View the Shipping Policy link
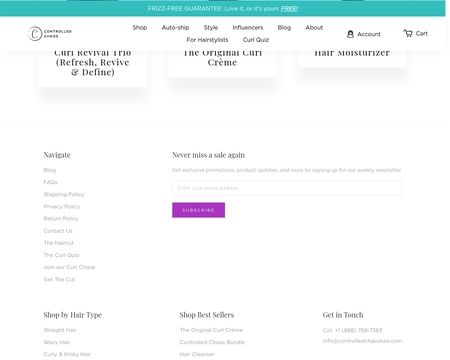This screenshot has width=450, height=360. point(64,194)
